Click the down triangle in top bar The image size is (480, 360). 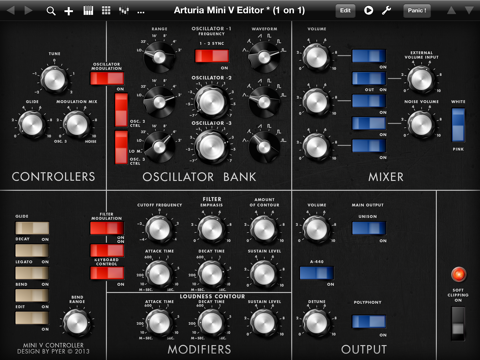pyautogui.click(x=469, y=10)
